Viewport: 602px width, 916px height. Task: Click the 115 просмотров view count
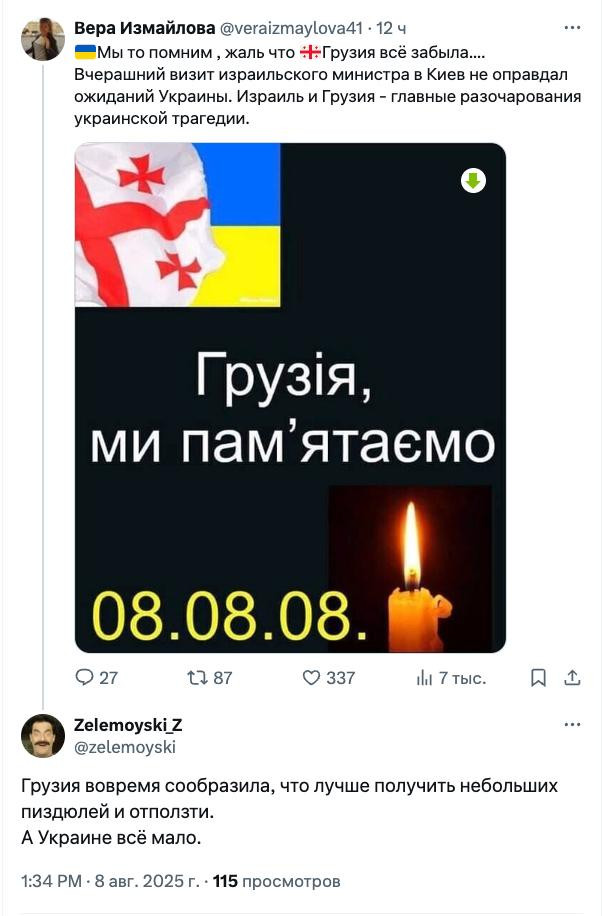coord(276,881)
